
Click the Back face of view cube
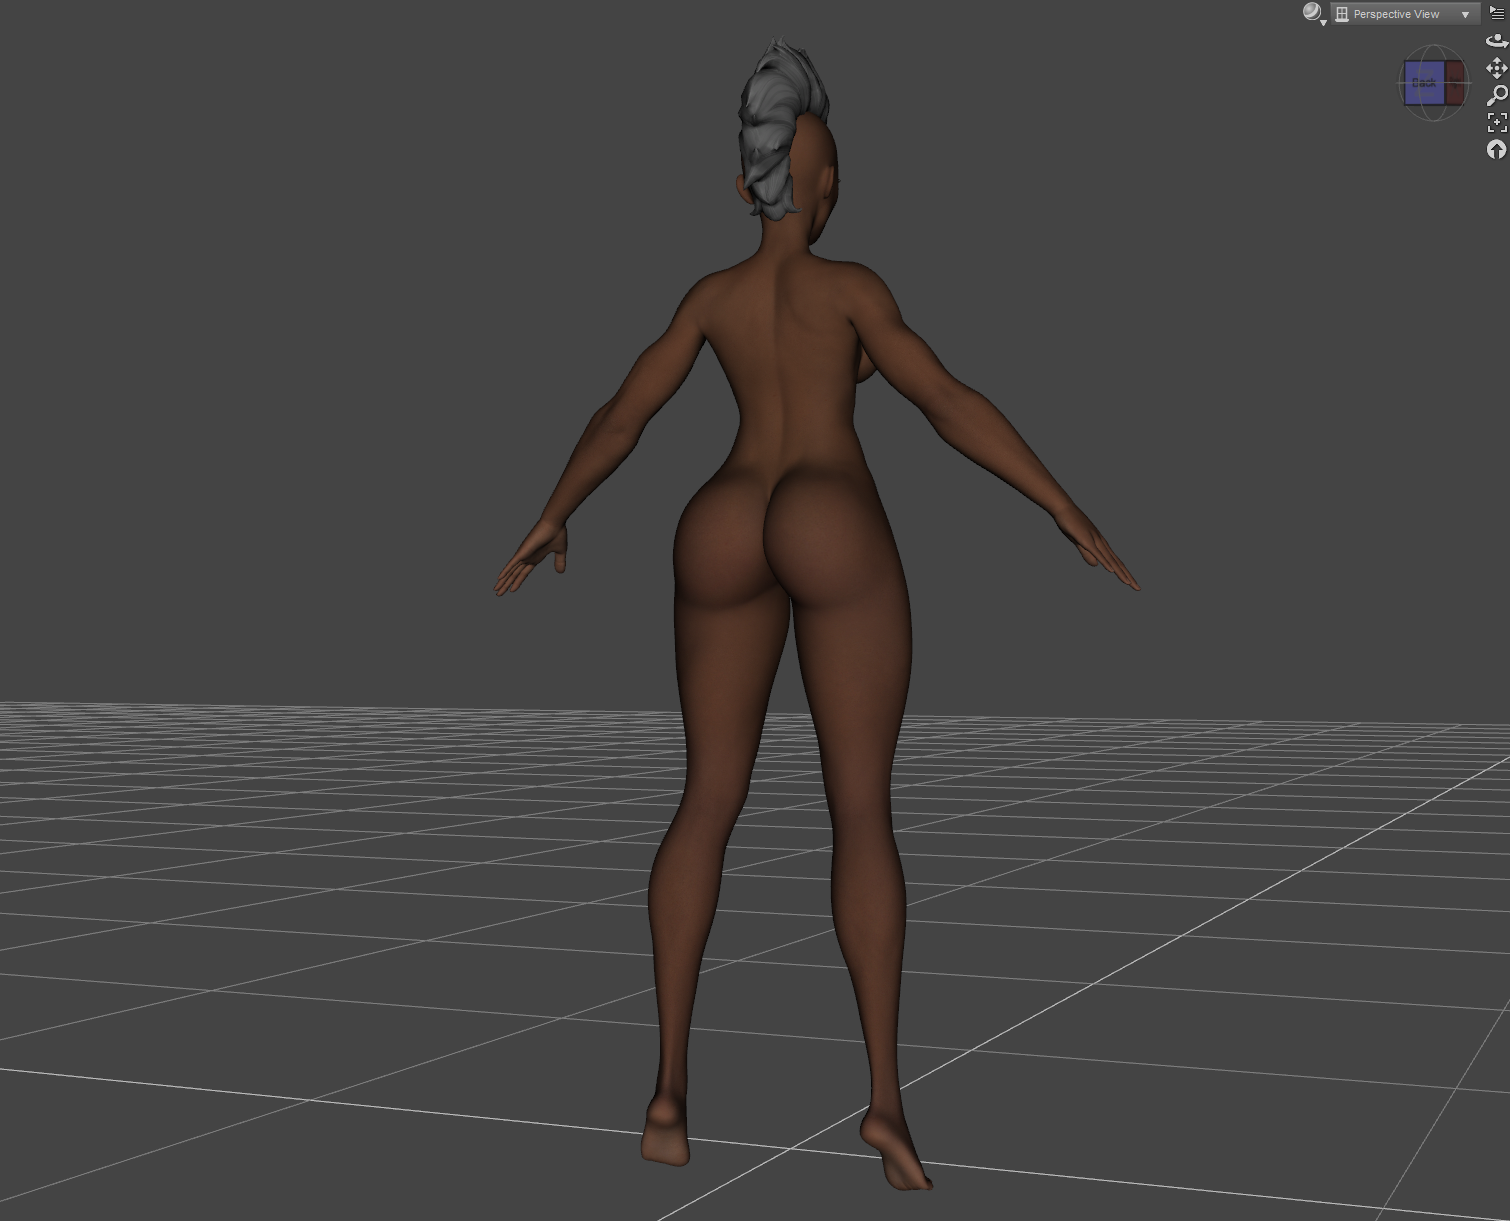pyautogui.click(x=1424, y=83)
